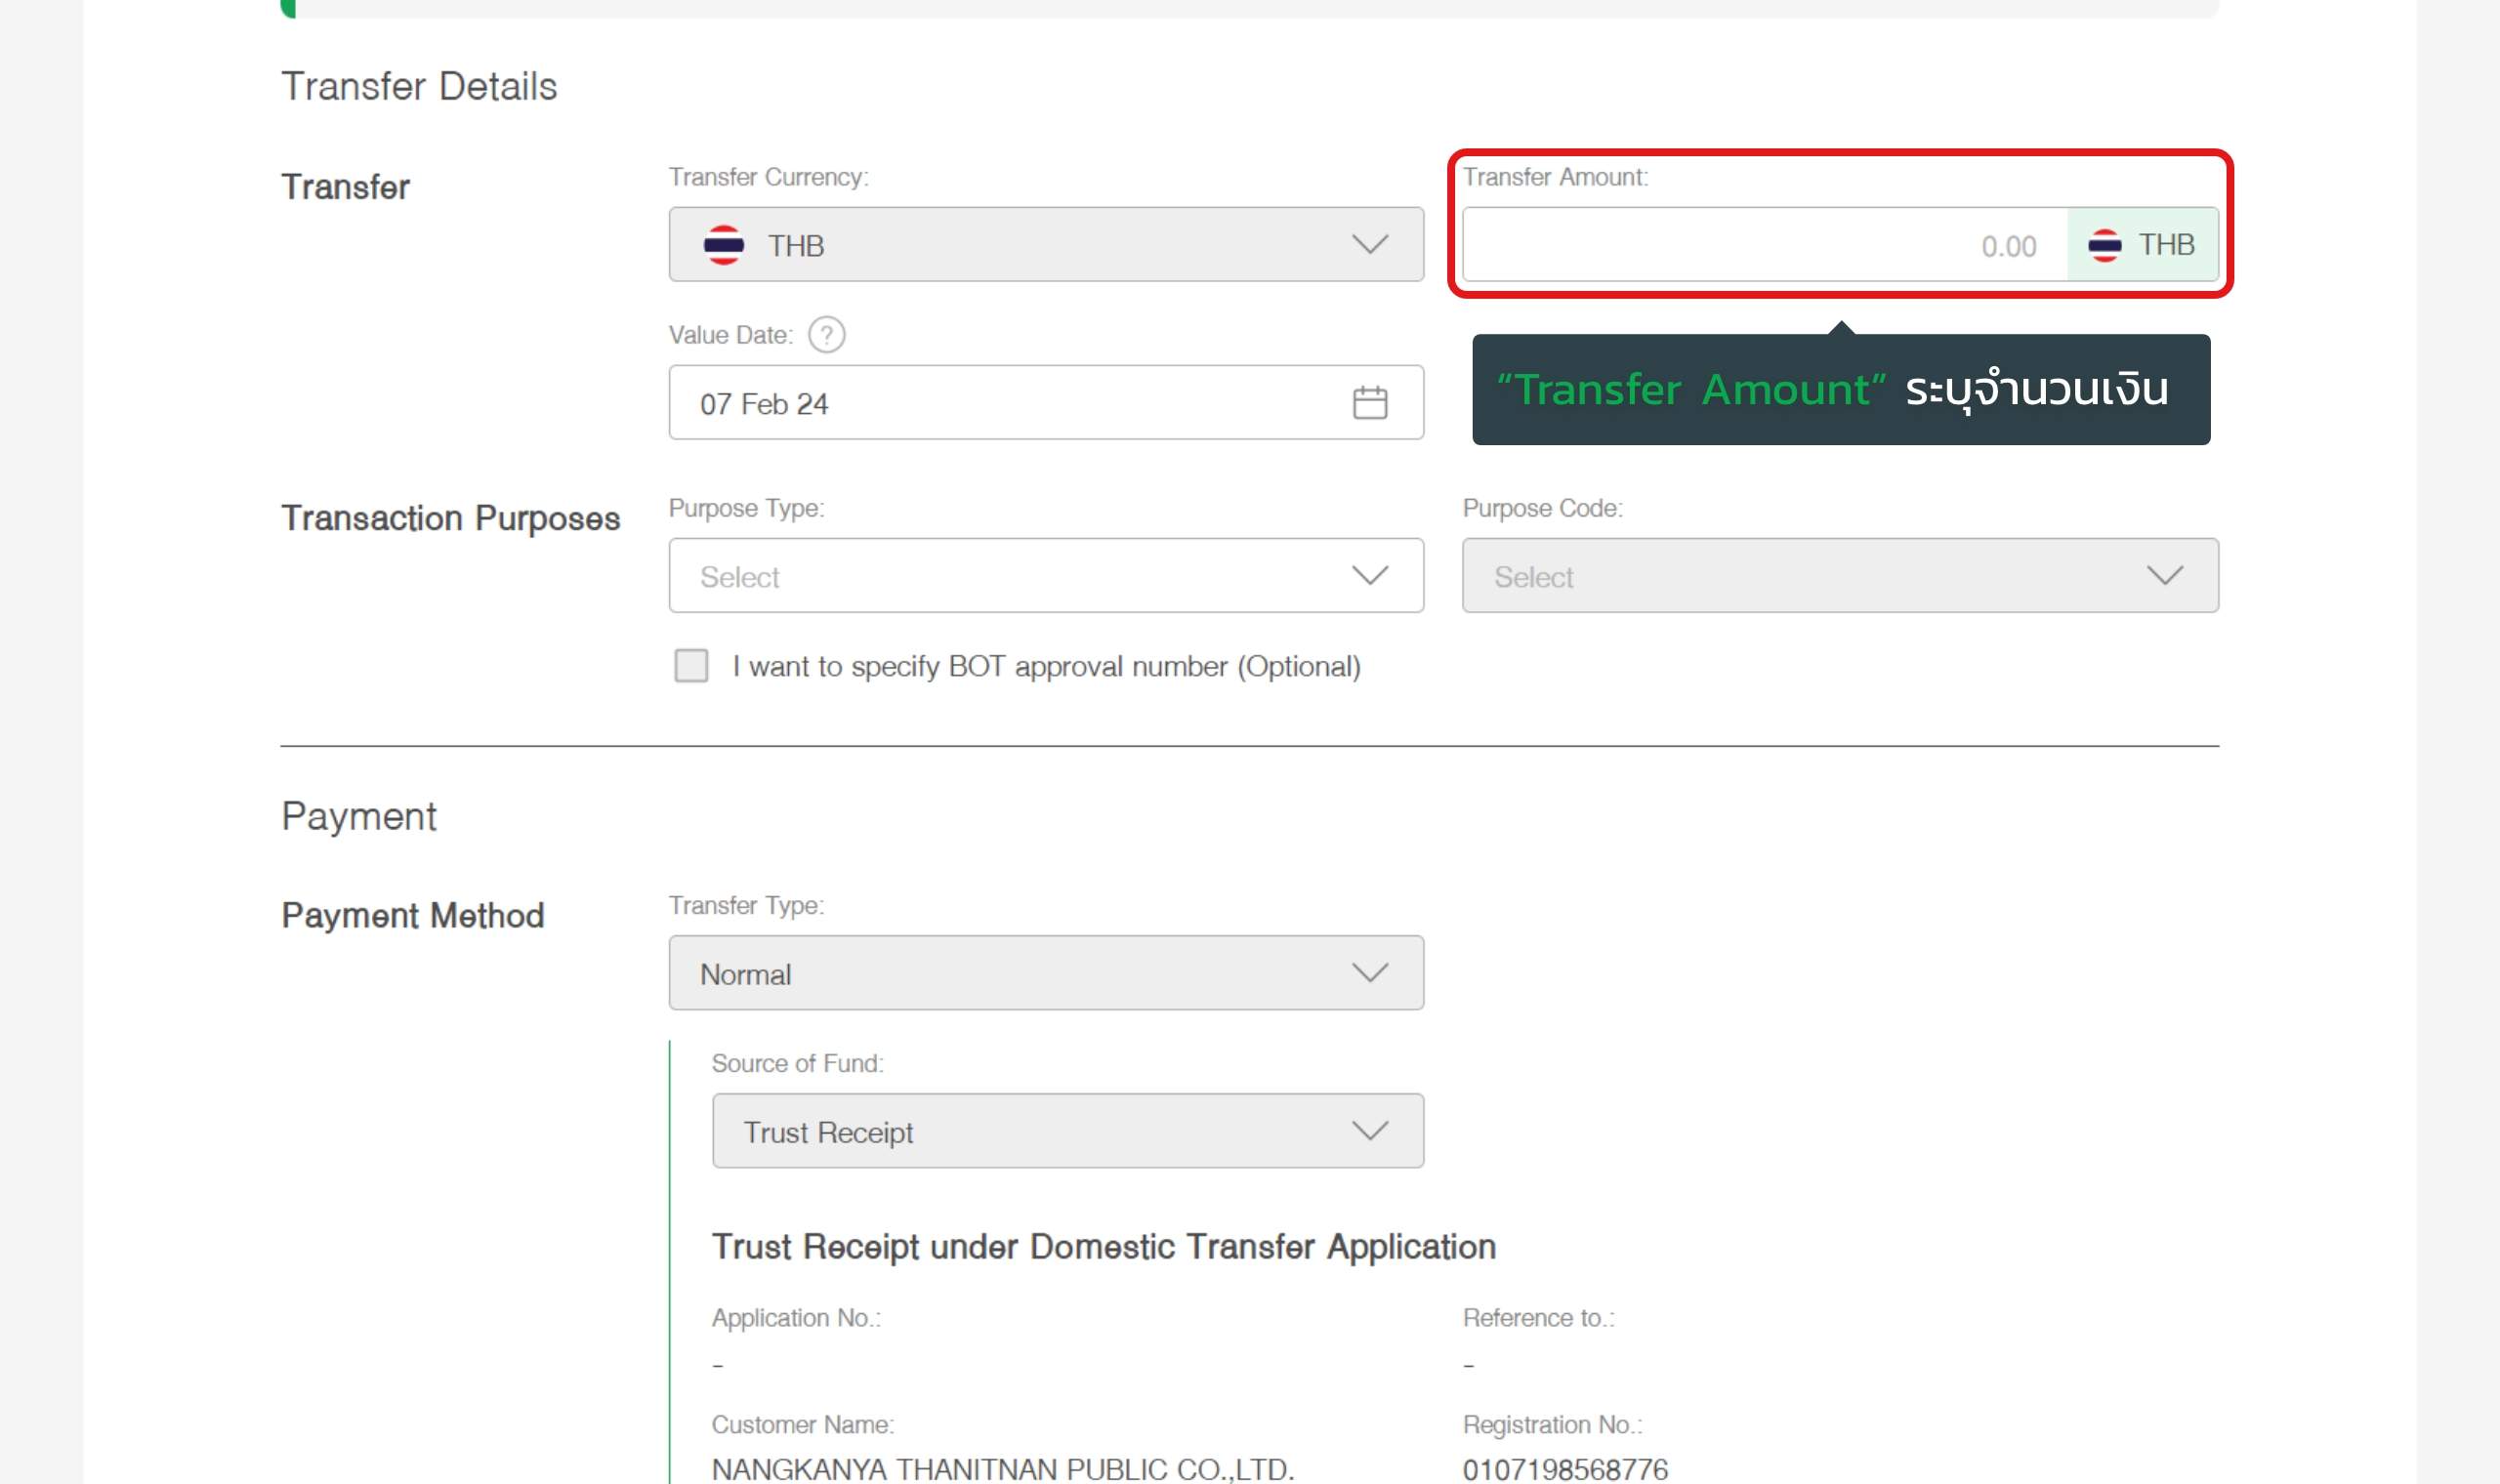
Task: Click into the Transfer Amount field
Action: click(1765, 245)
